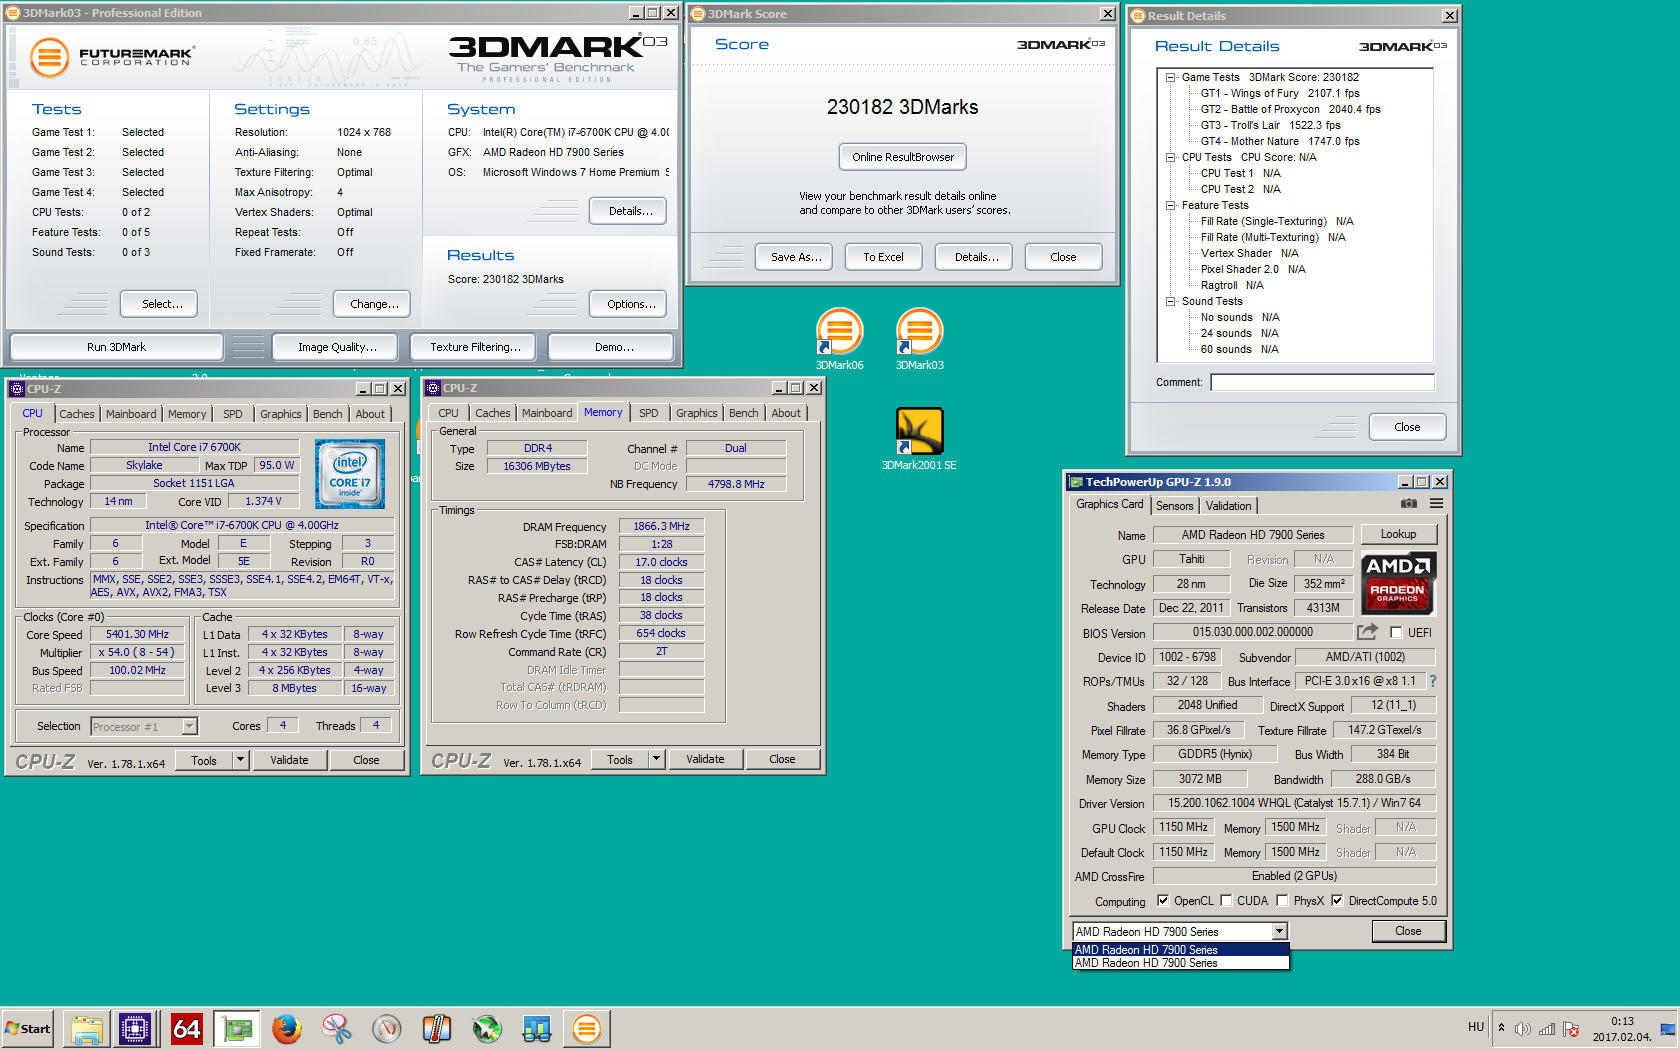Click the AMD Radeon Graphics logo
Viewport: 1680px width, 1050px height.
(1397, 582)
